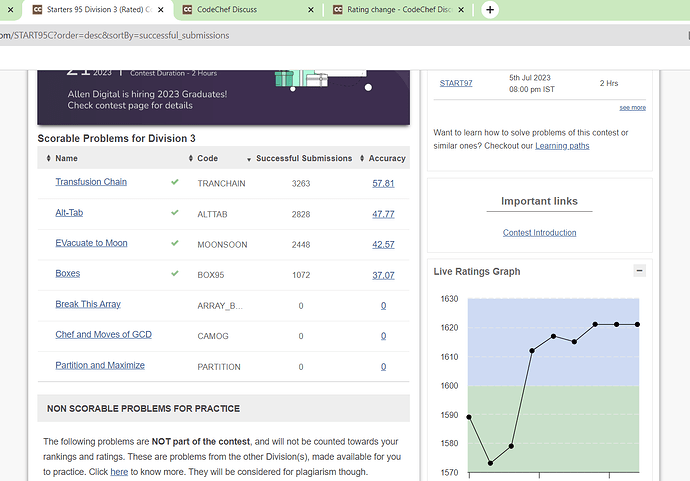Viewport: 690px width, 481px height.
Task: Open the Transfusion Chain problem link
Action: [91, 182]
